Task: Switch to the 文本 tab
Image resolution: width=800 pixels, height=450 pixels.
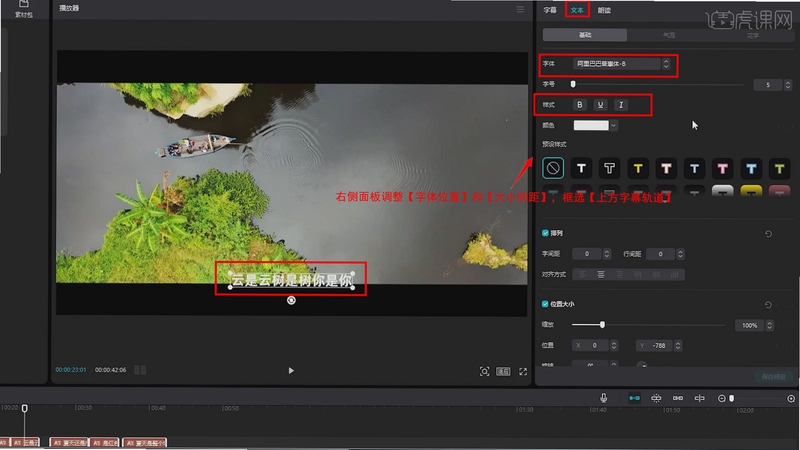Action: (577, 10)
